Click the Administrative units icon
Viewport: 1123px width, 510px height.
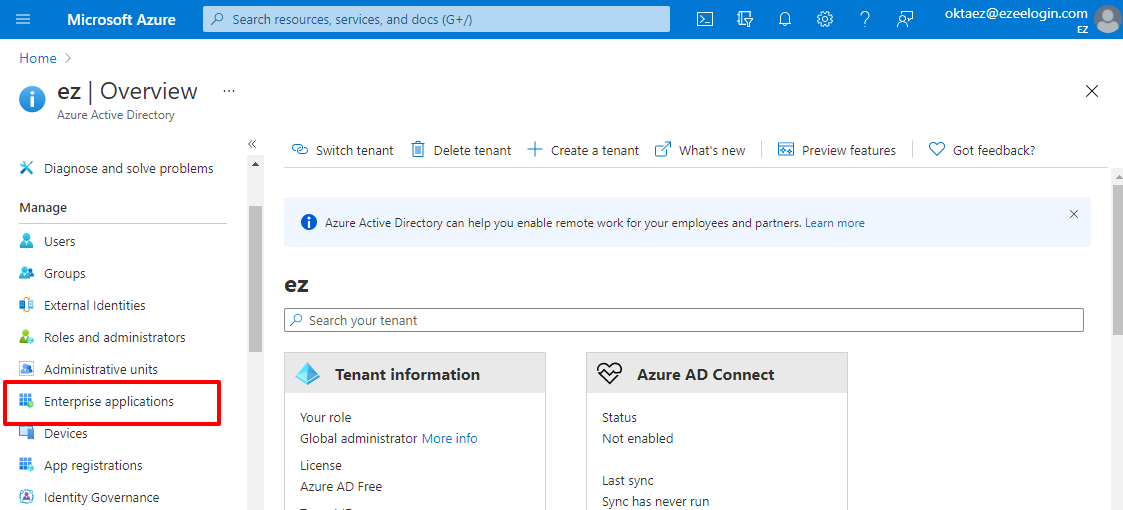click(x=26, y=369)
